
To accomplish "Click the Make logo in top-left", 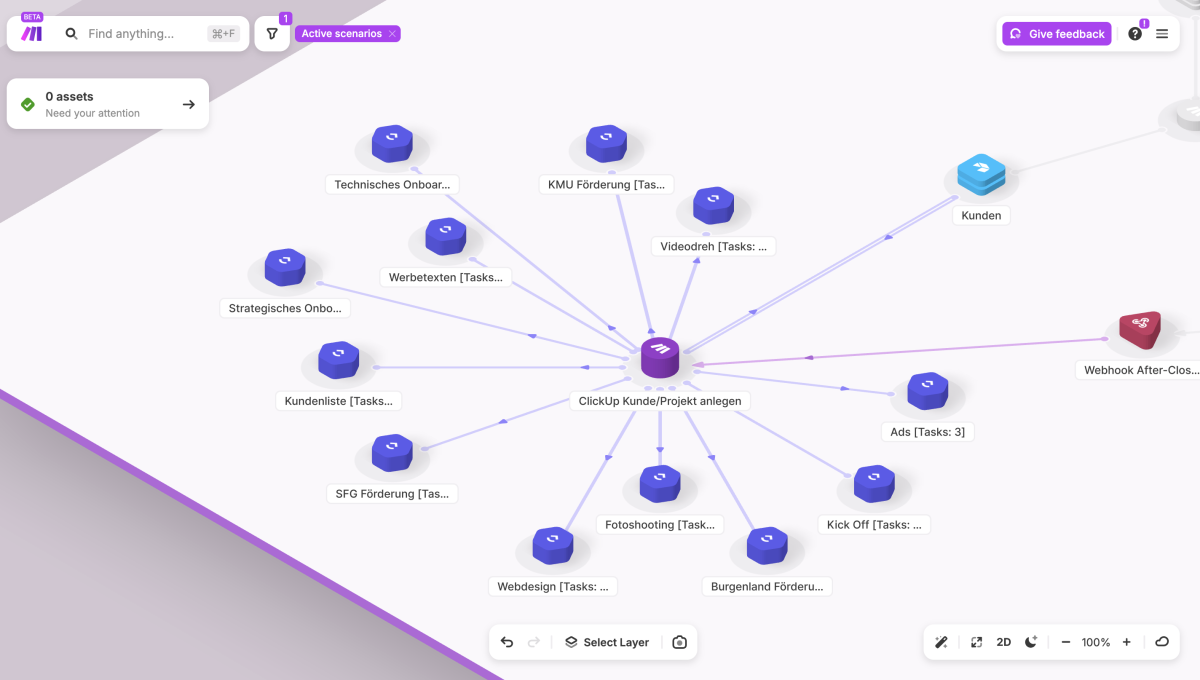I will click(32, 33).
